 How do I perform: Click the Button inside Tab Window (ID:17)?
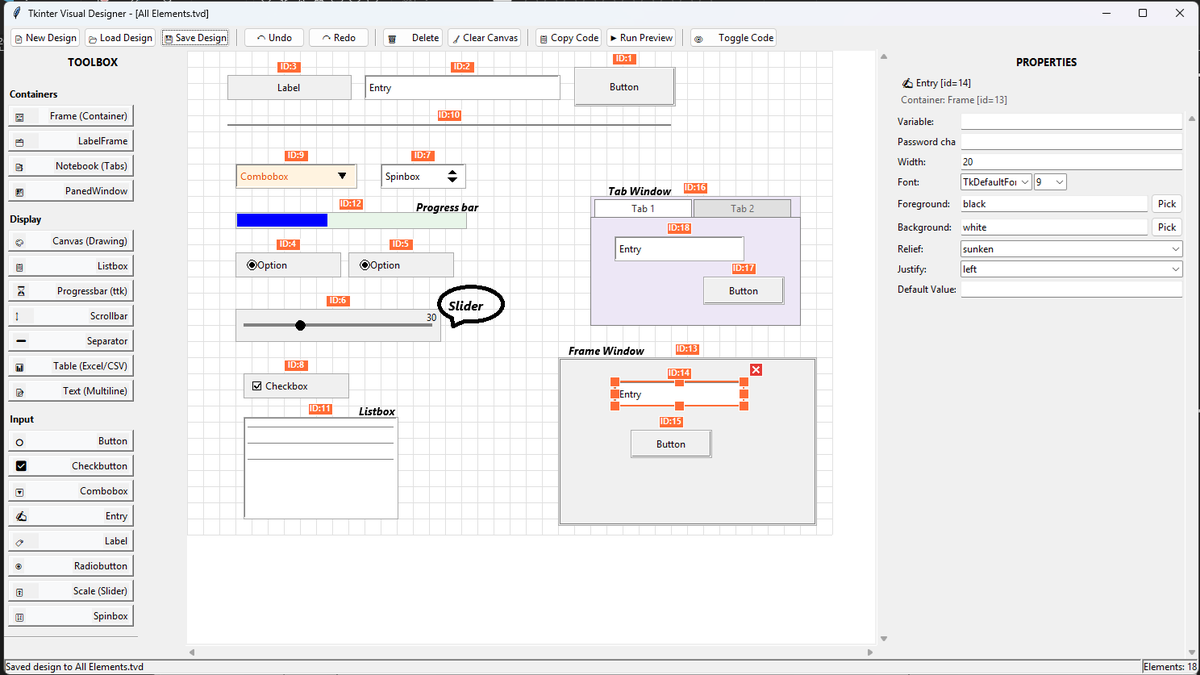click(743, 291)
